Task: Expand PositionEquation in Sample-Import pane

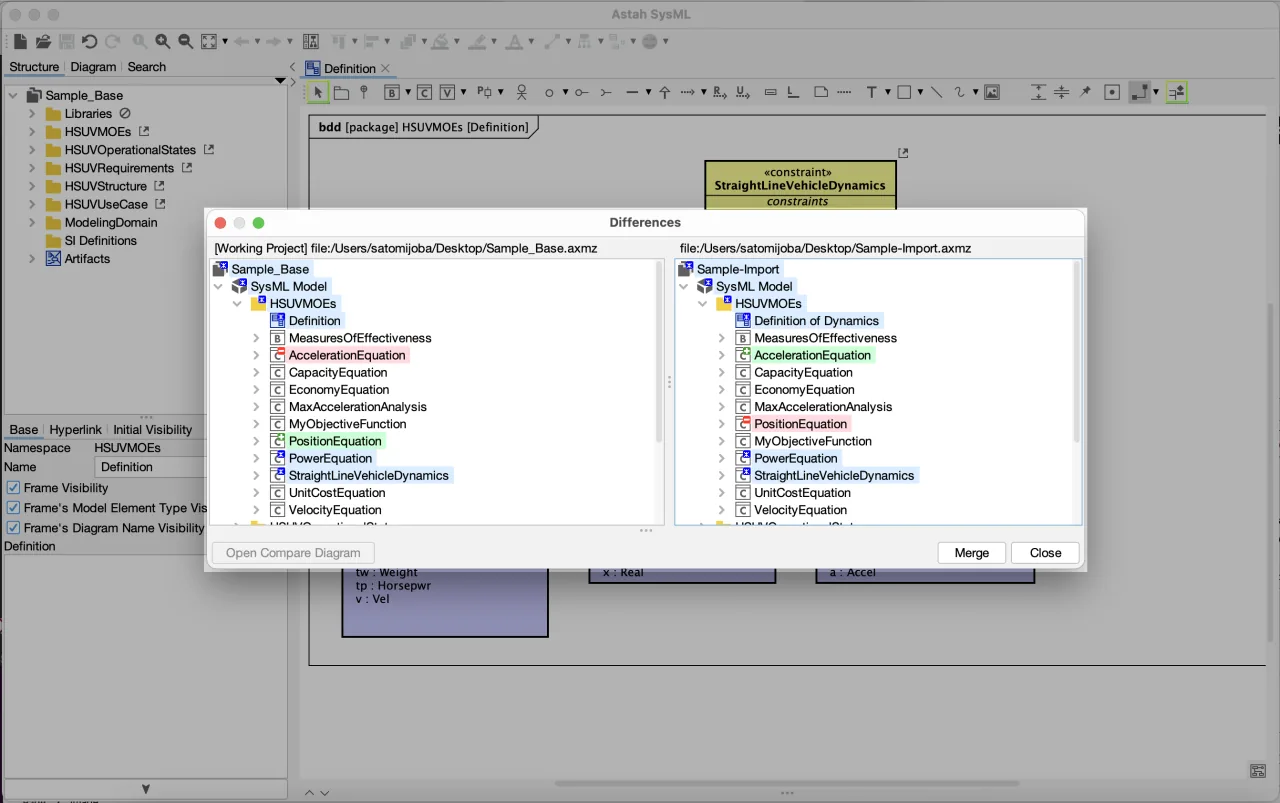Action: click(721, 424)
